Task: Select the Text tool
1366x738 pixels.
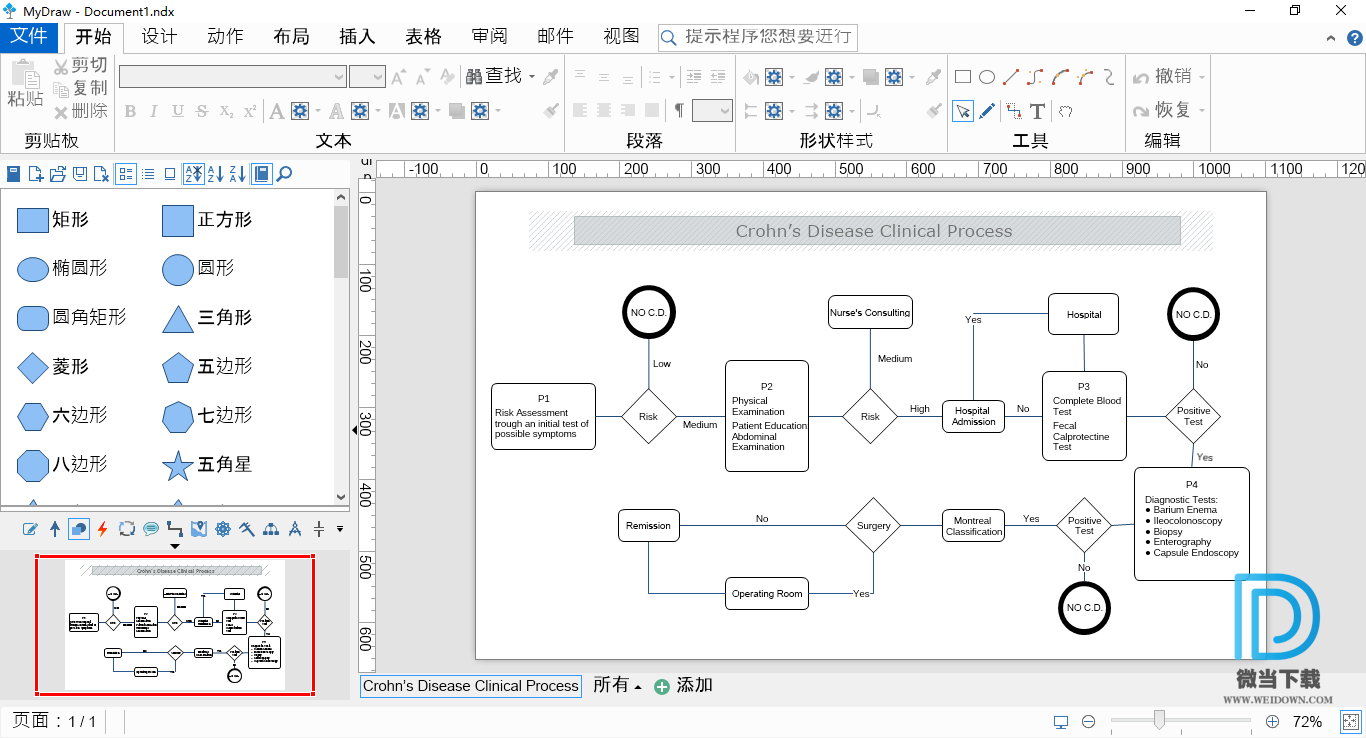Action: coord(1038,111)
